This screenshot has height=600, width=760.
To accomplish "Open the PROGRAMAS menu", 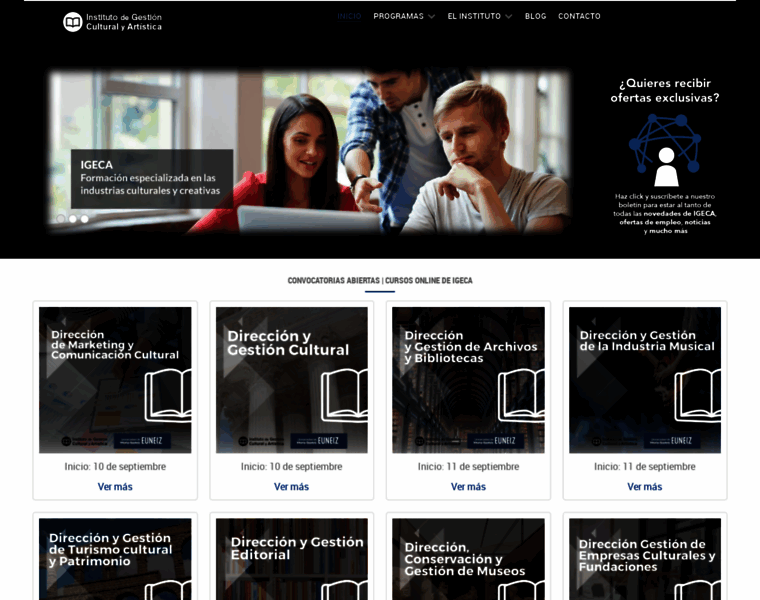I will click(398, 16).
